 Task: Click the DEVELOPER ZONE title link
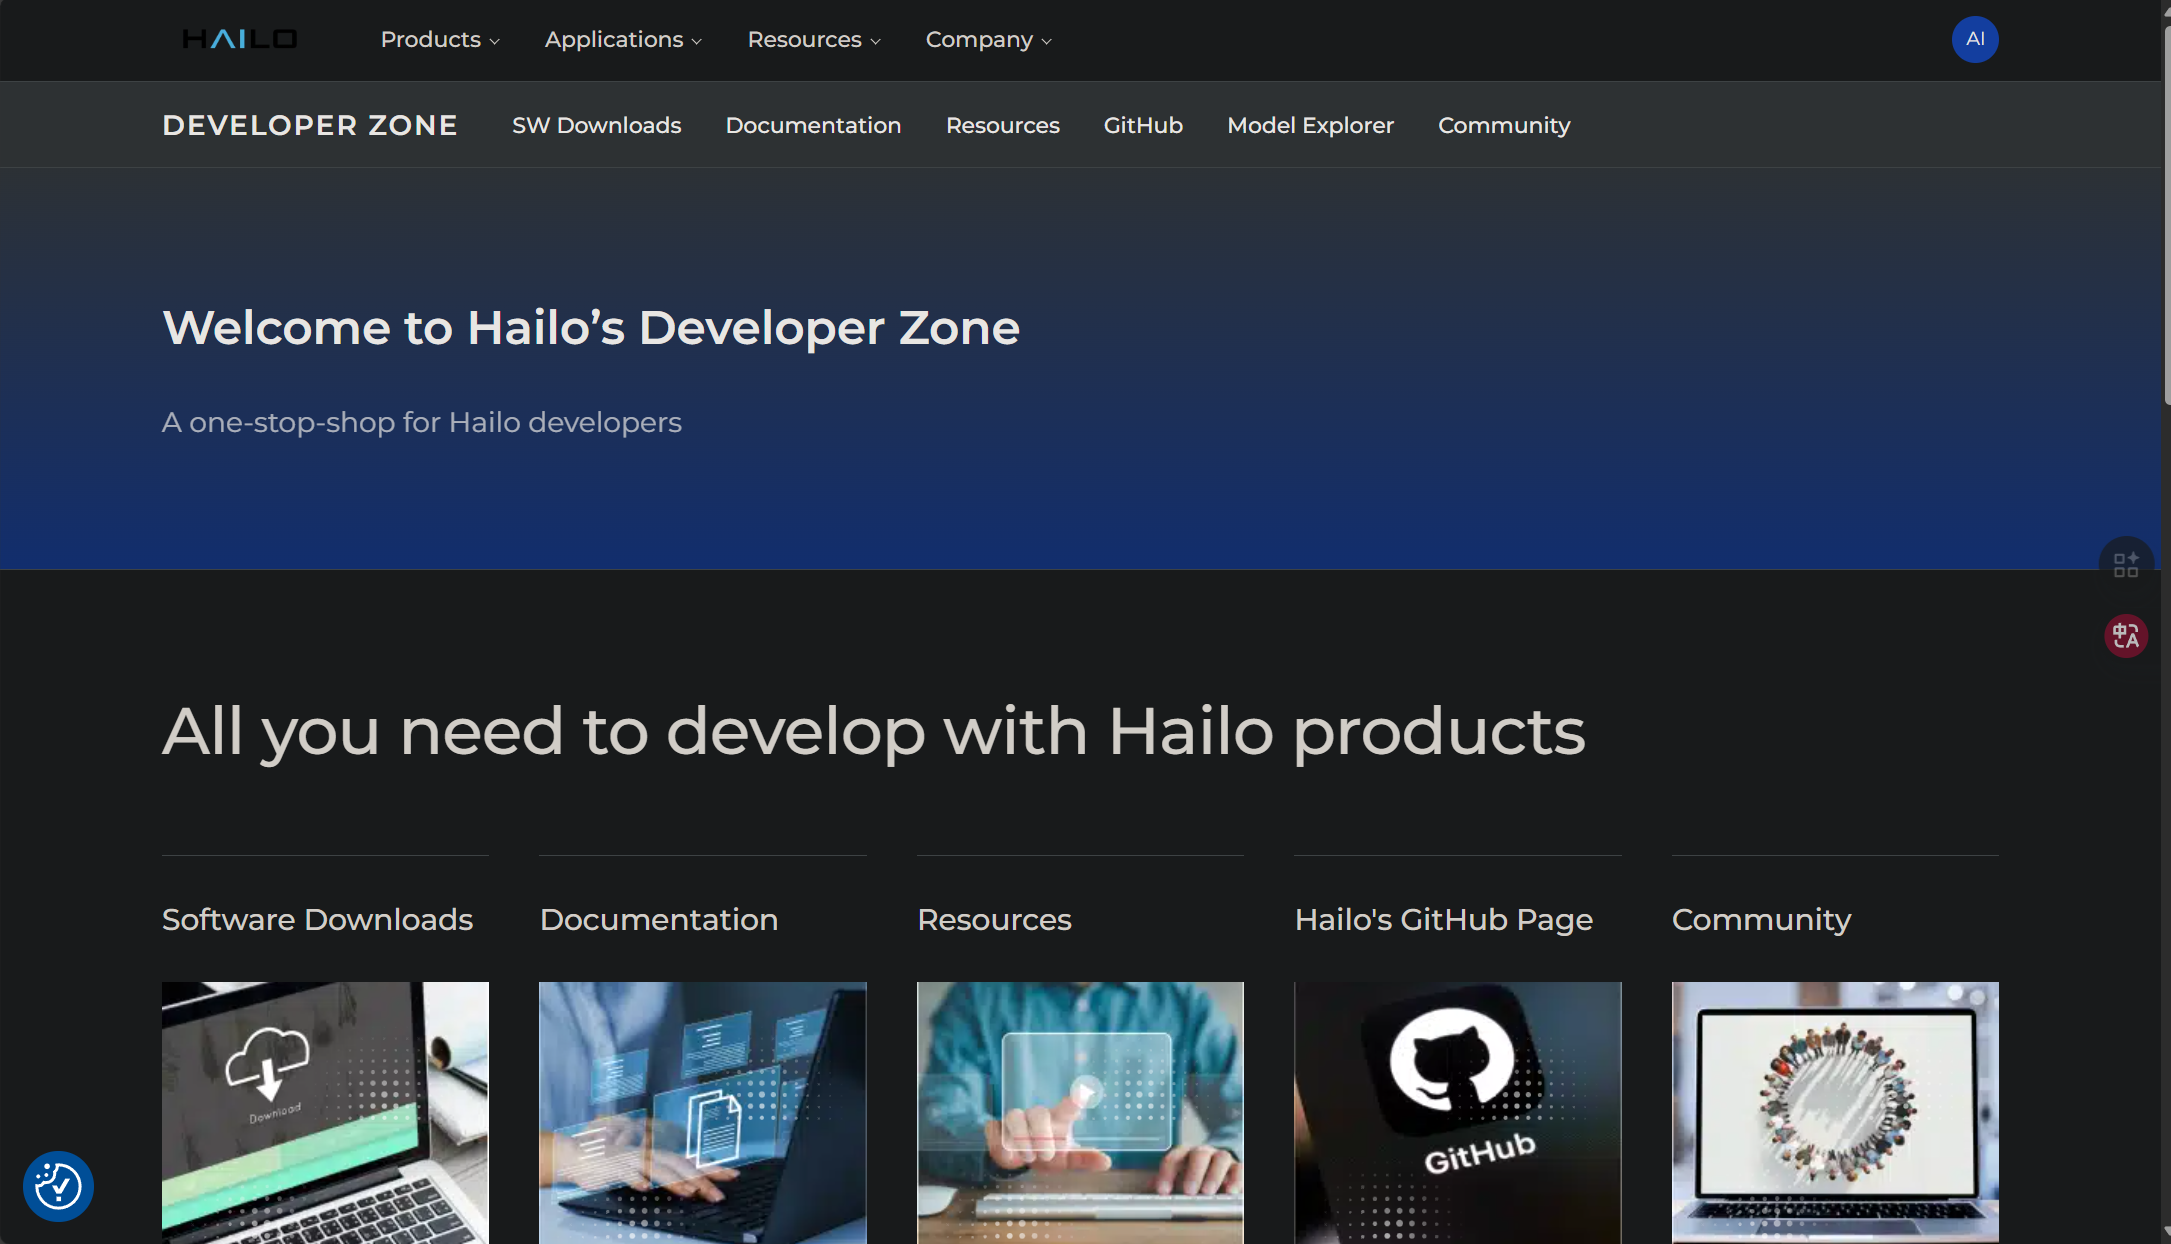310,125
